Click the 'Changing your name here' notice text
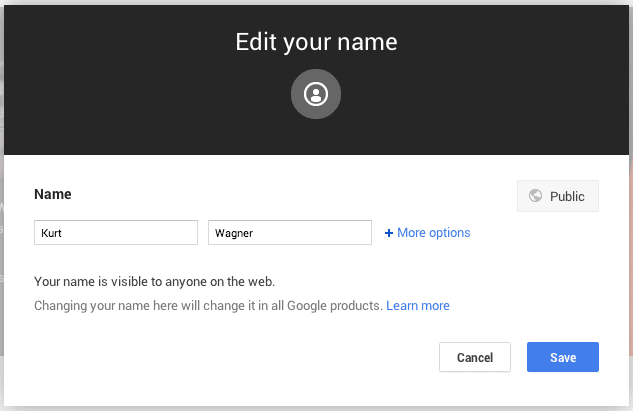This screenshot has width=633, height=411. coord(208,306)
